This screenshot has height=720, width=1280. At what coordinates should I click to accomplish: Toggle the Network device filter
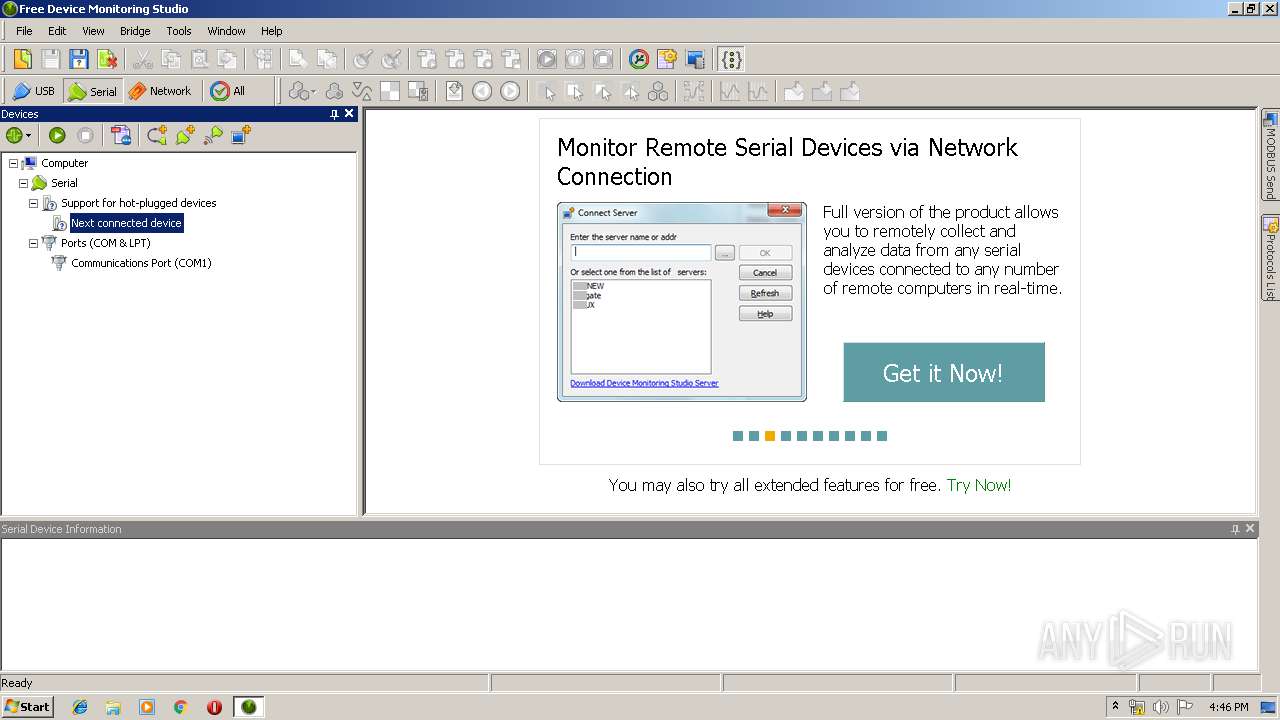pyautogui.click(x=159, y=91)
